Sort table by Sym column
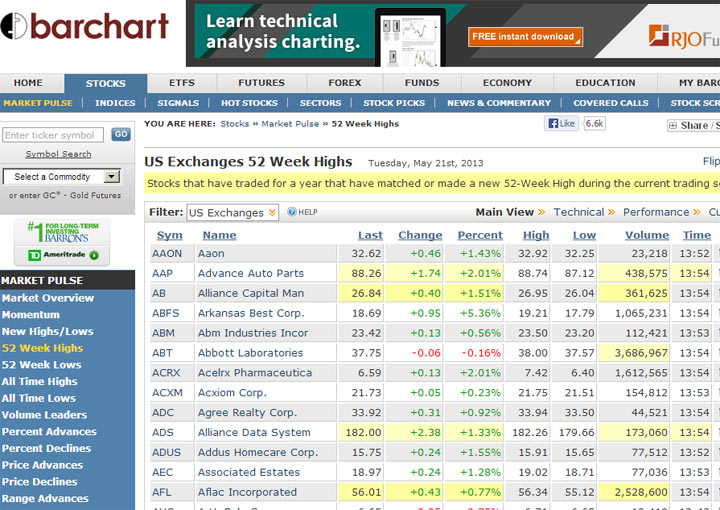 point(169,235)
